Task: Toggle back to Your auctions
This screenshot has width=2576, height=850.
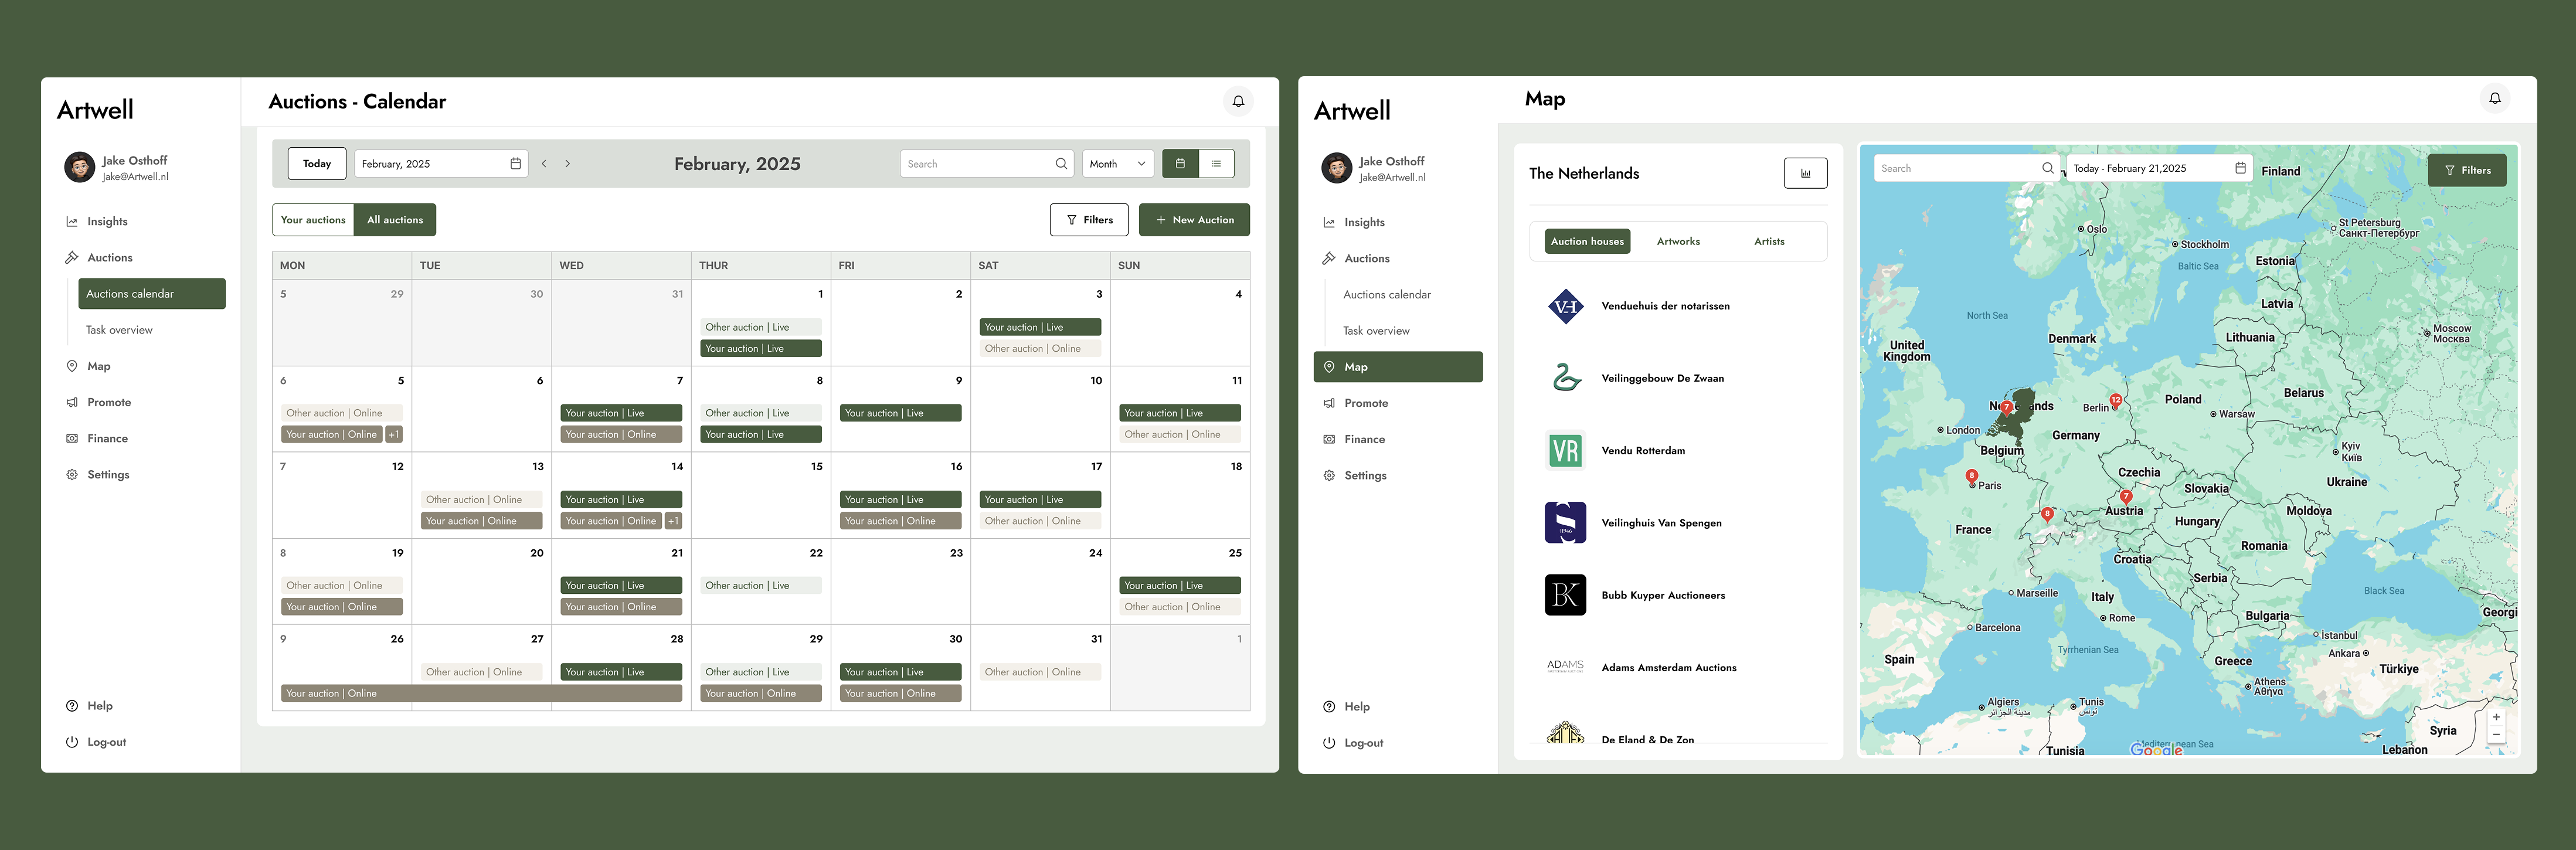Action: [x=313, y=219]
